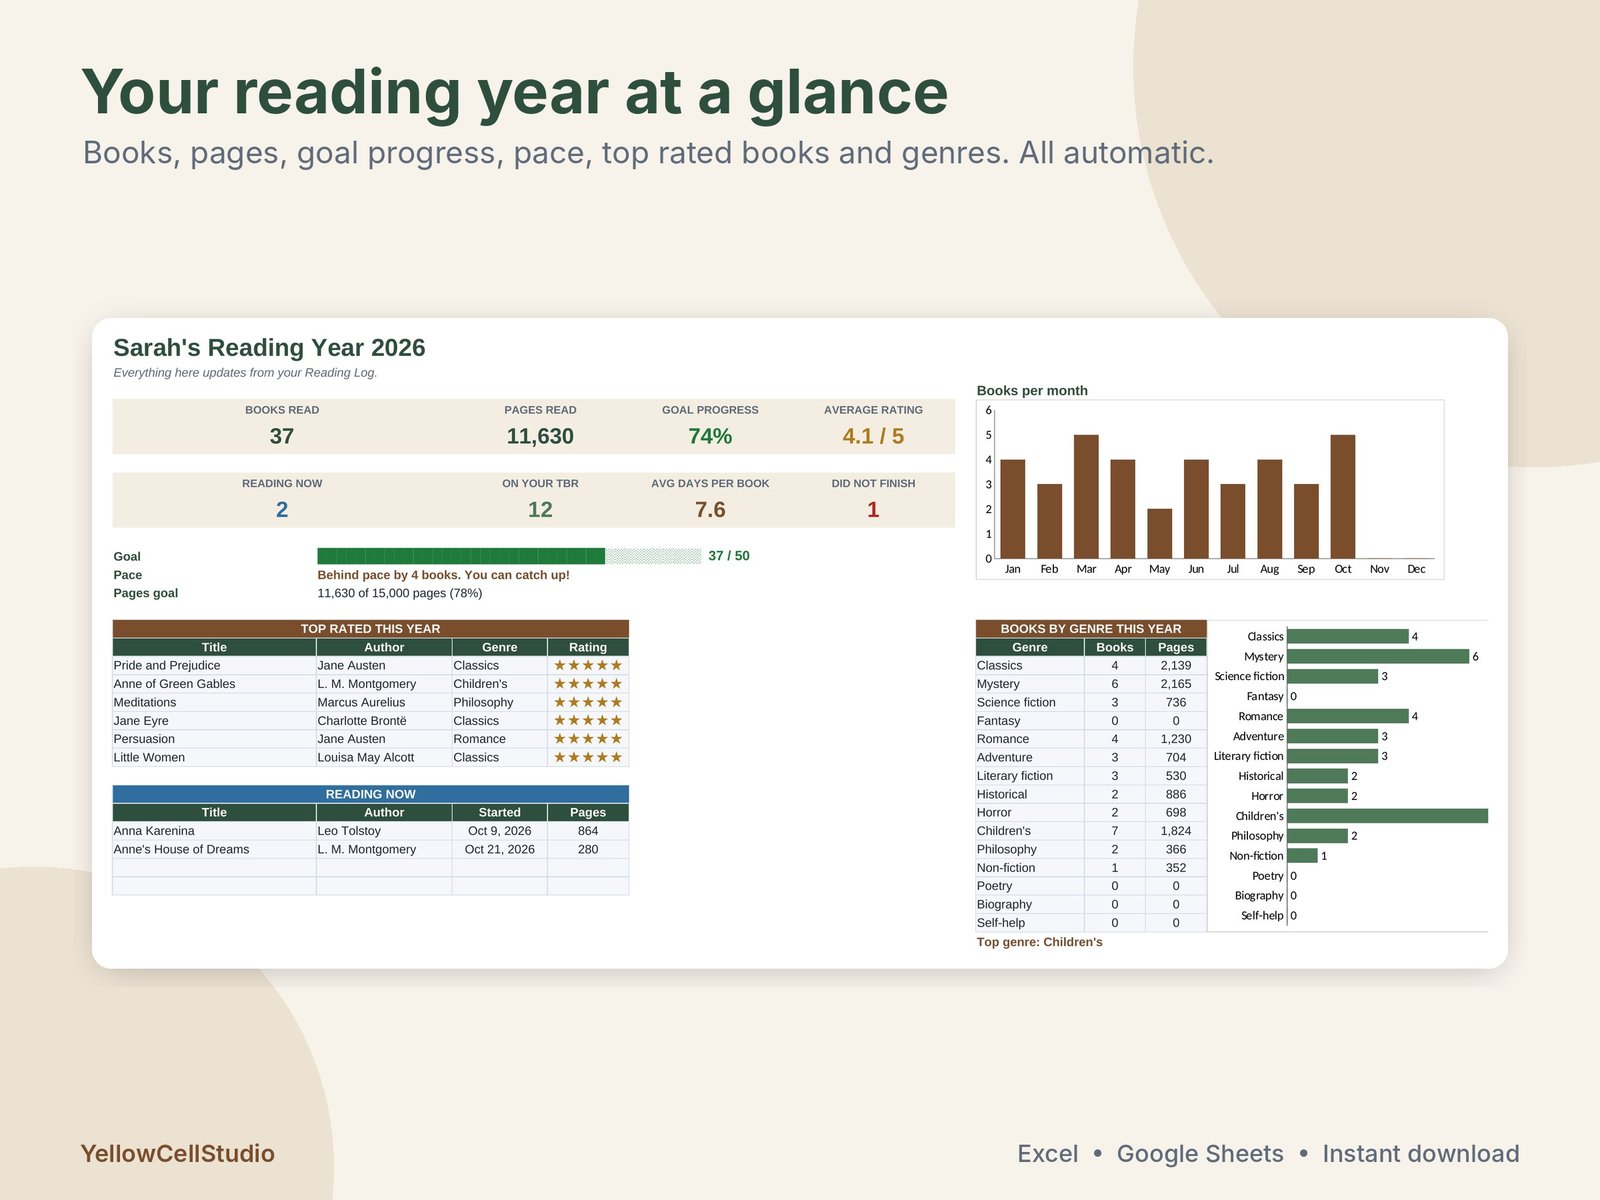Click the Oct 21, 2026 started date cell
Image resolution: width=1600 pixels, height=1200 pixels.
click(500, 850)
